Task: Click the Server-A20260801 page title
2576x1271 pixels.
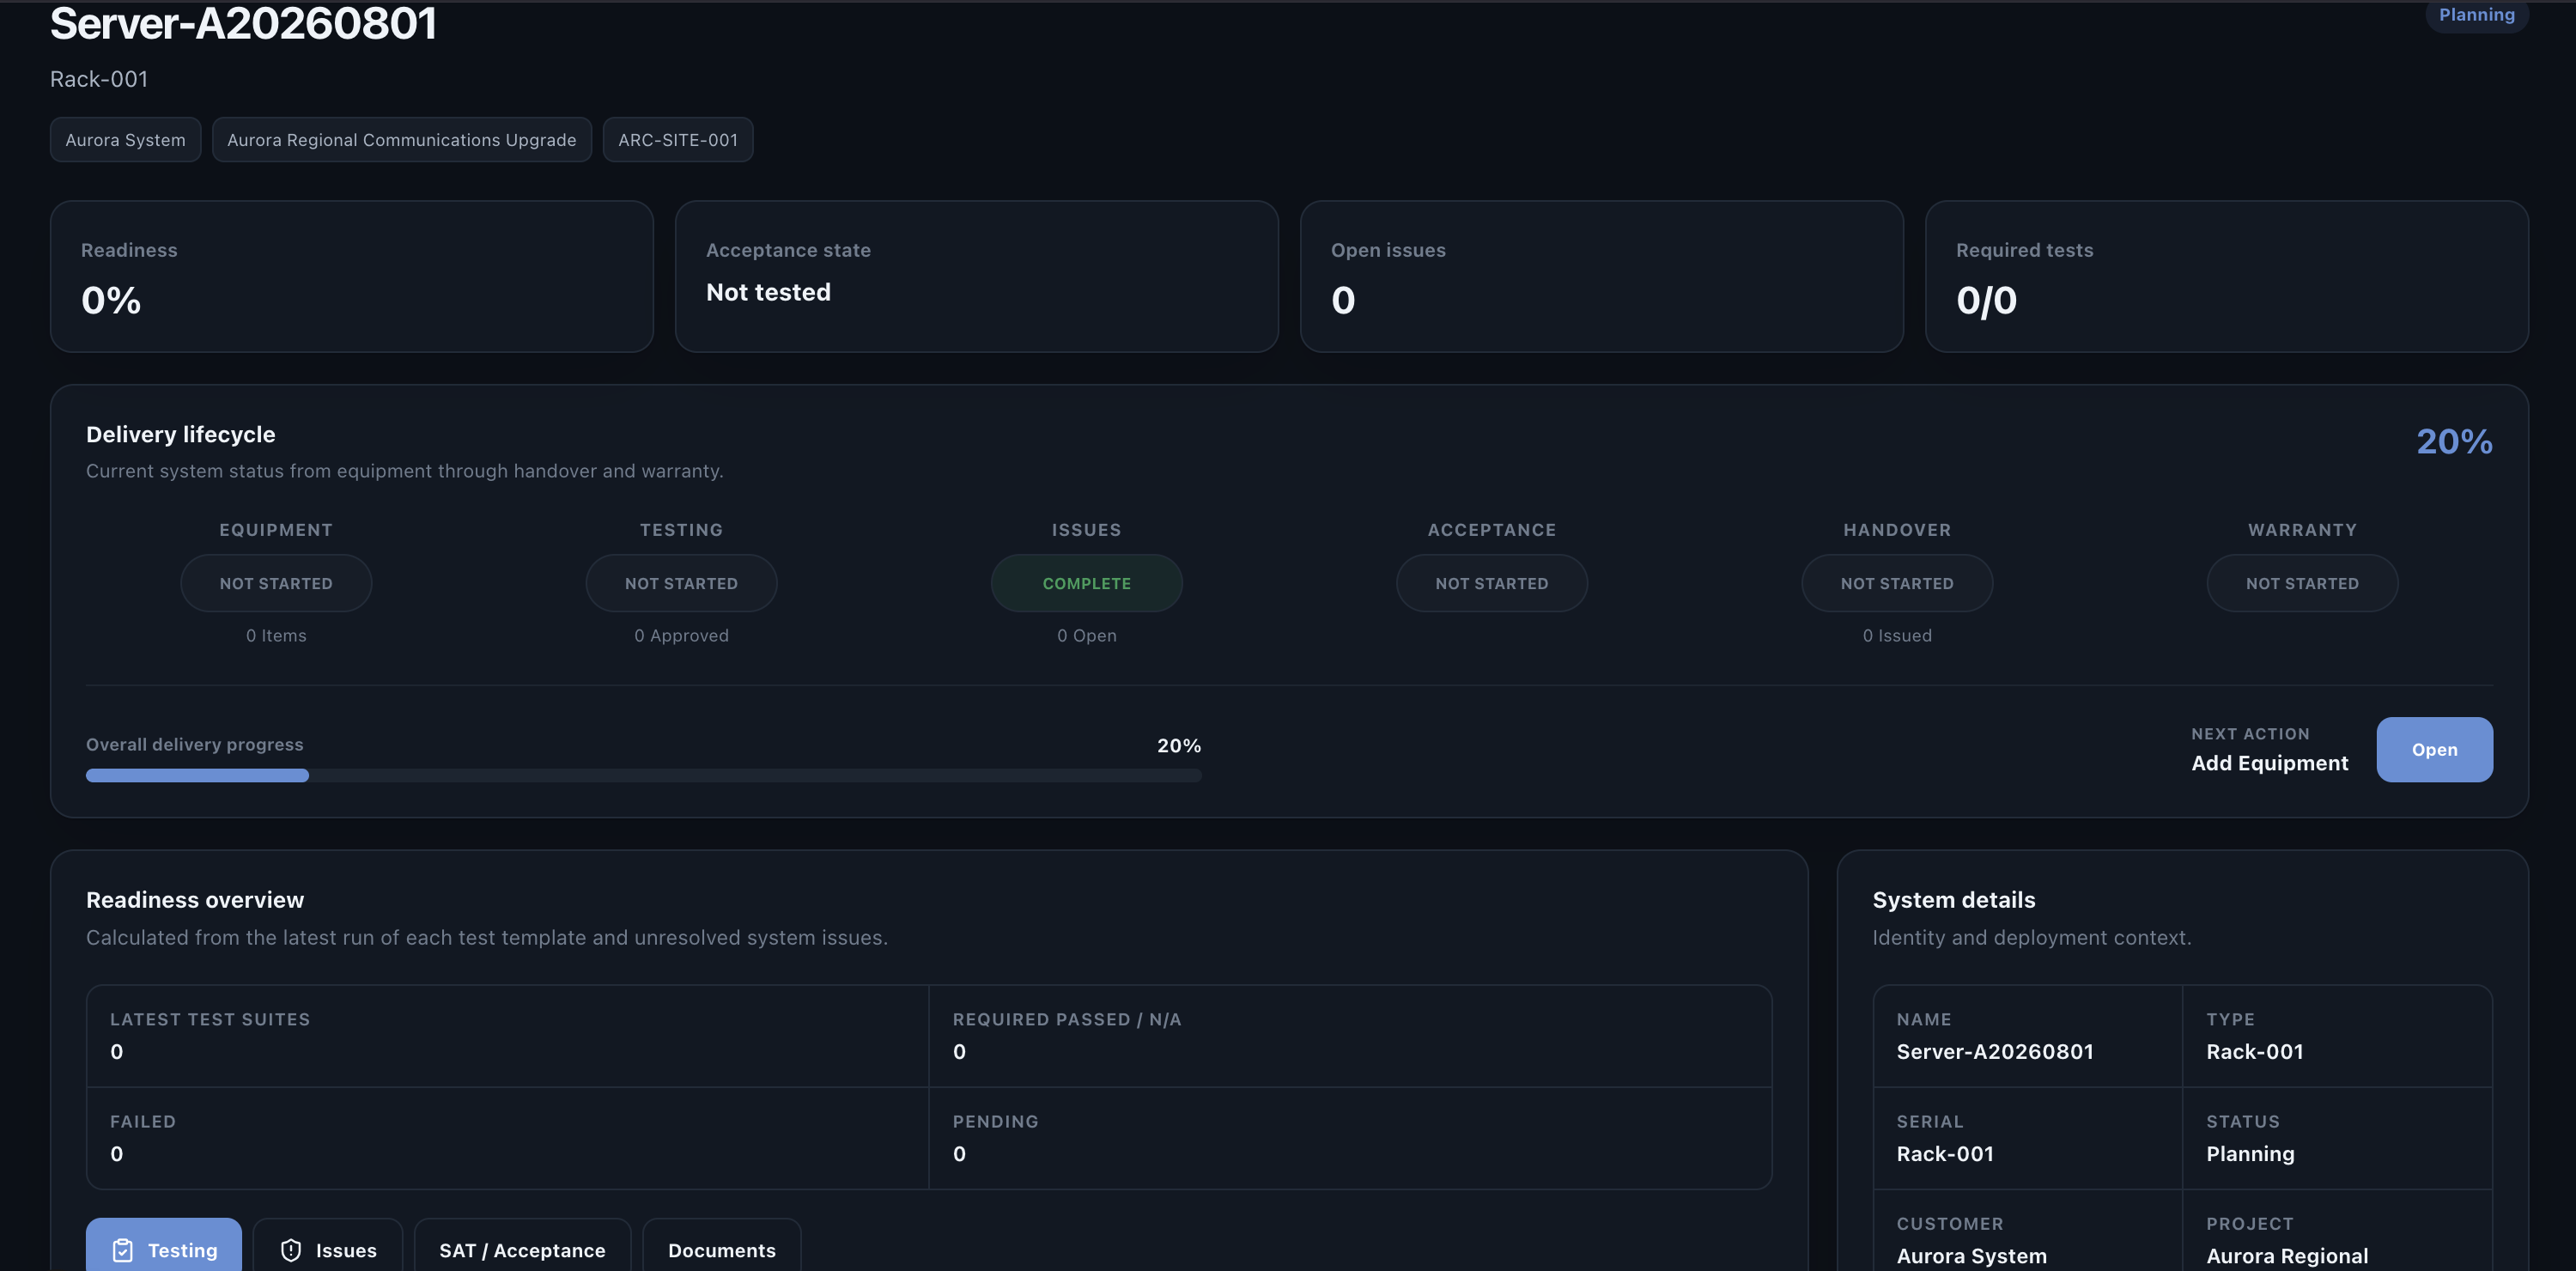Action: coord(243,23)
